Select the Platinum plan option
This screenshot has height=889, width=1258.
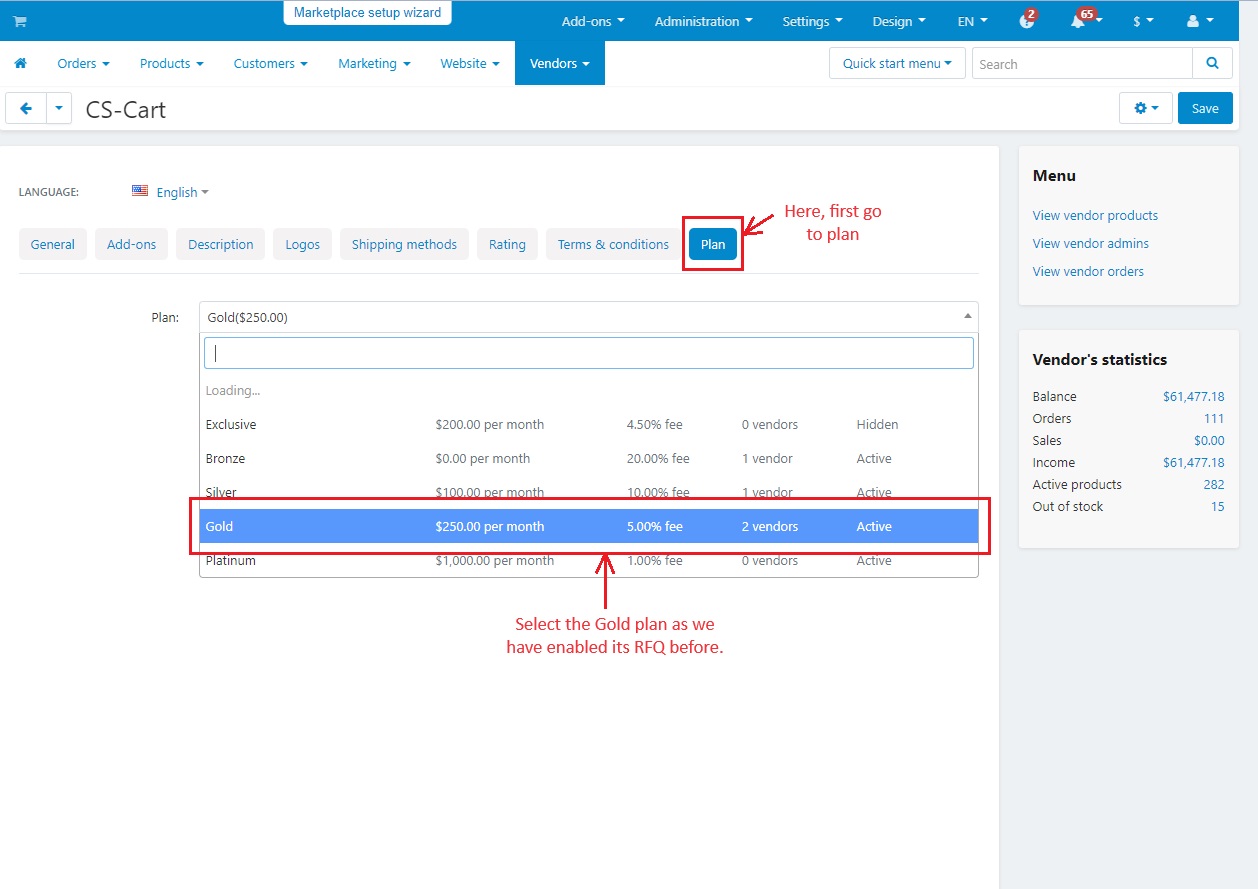[x=588, y=560]
